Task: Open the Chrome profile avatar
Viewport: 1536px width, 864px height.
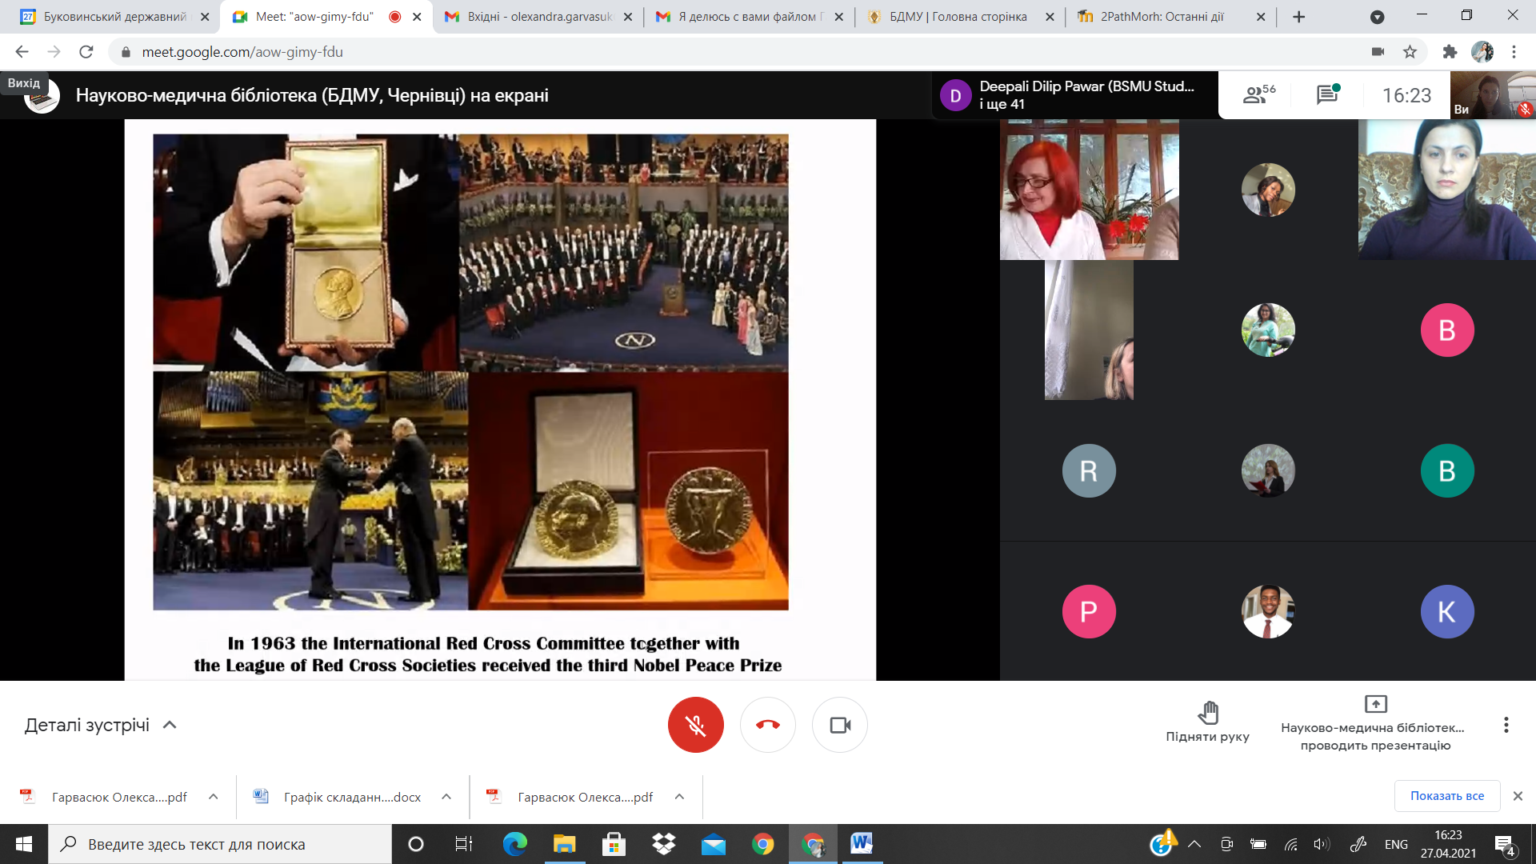Action: tap(1482, 52)
